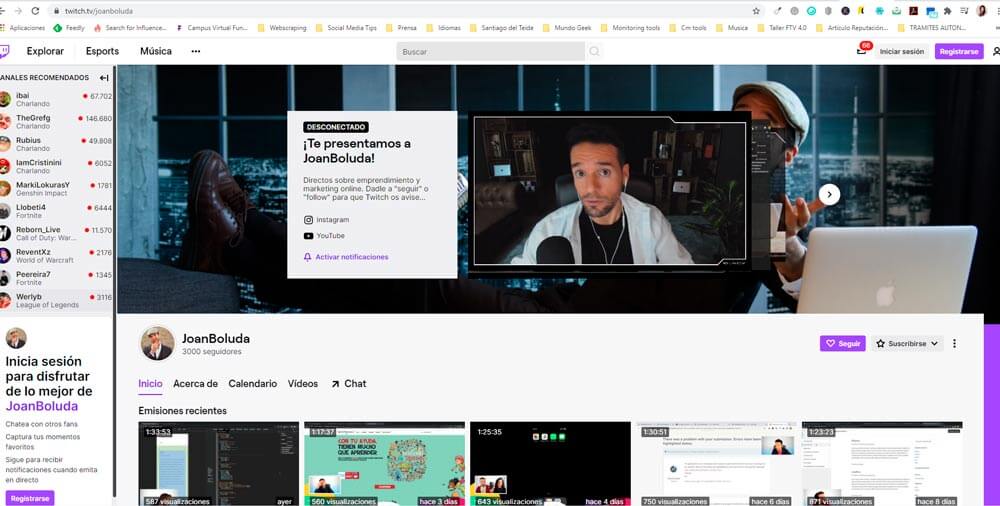Open Música in the top navigation
The height and width of the screenshot is (506, 1000).
pyautogui.click(x=156, y=51)
